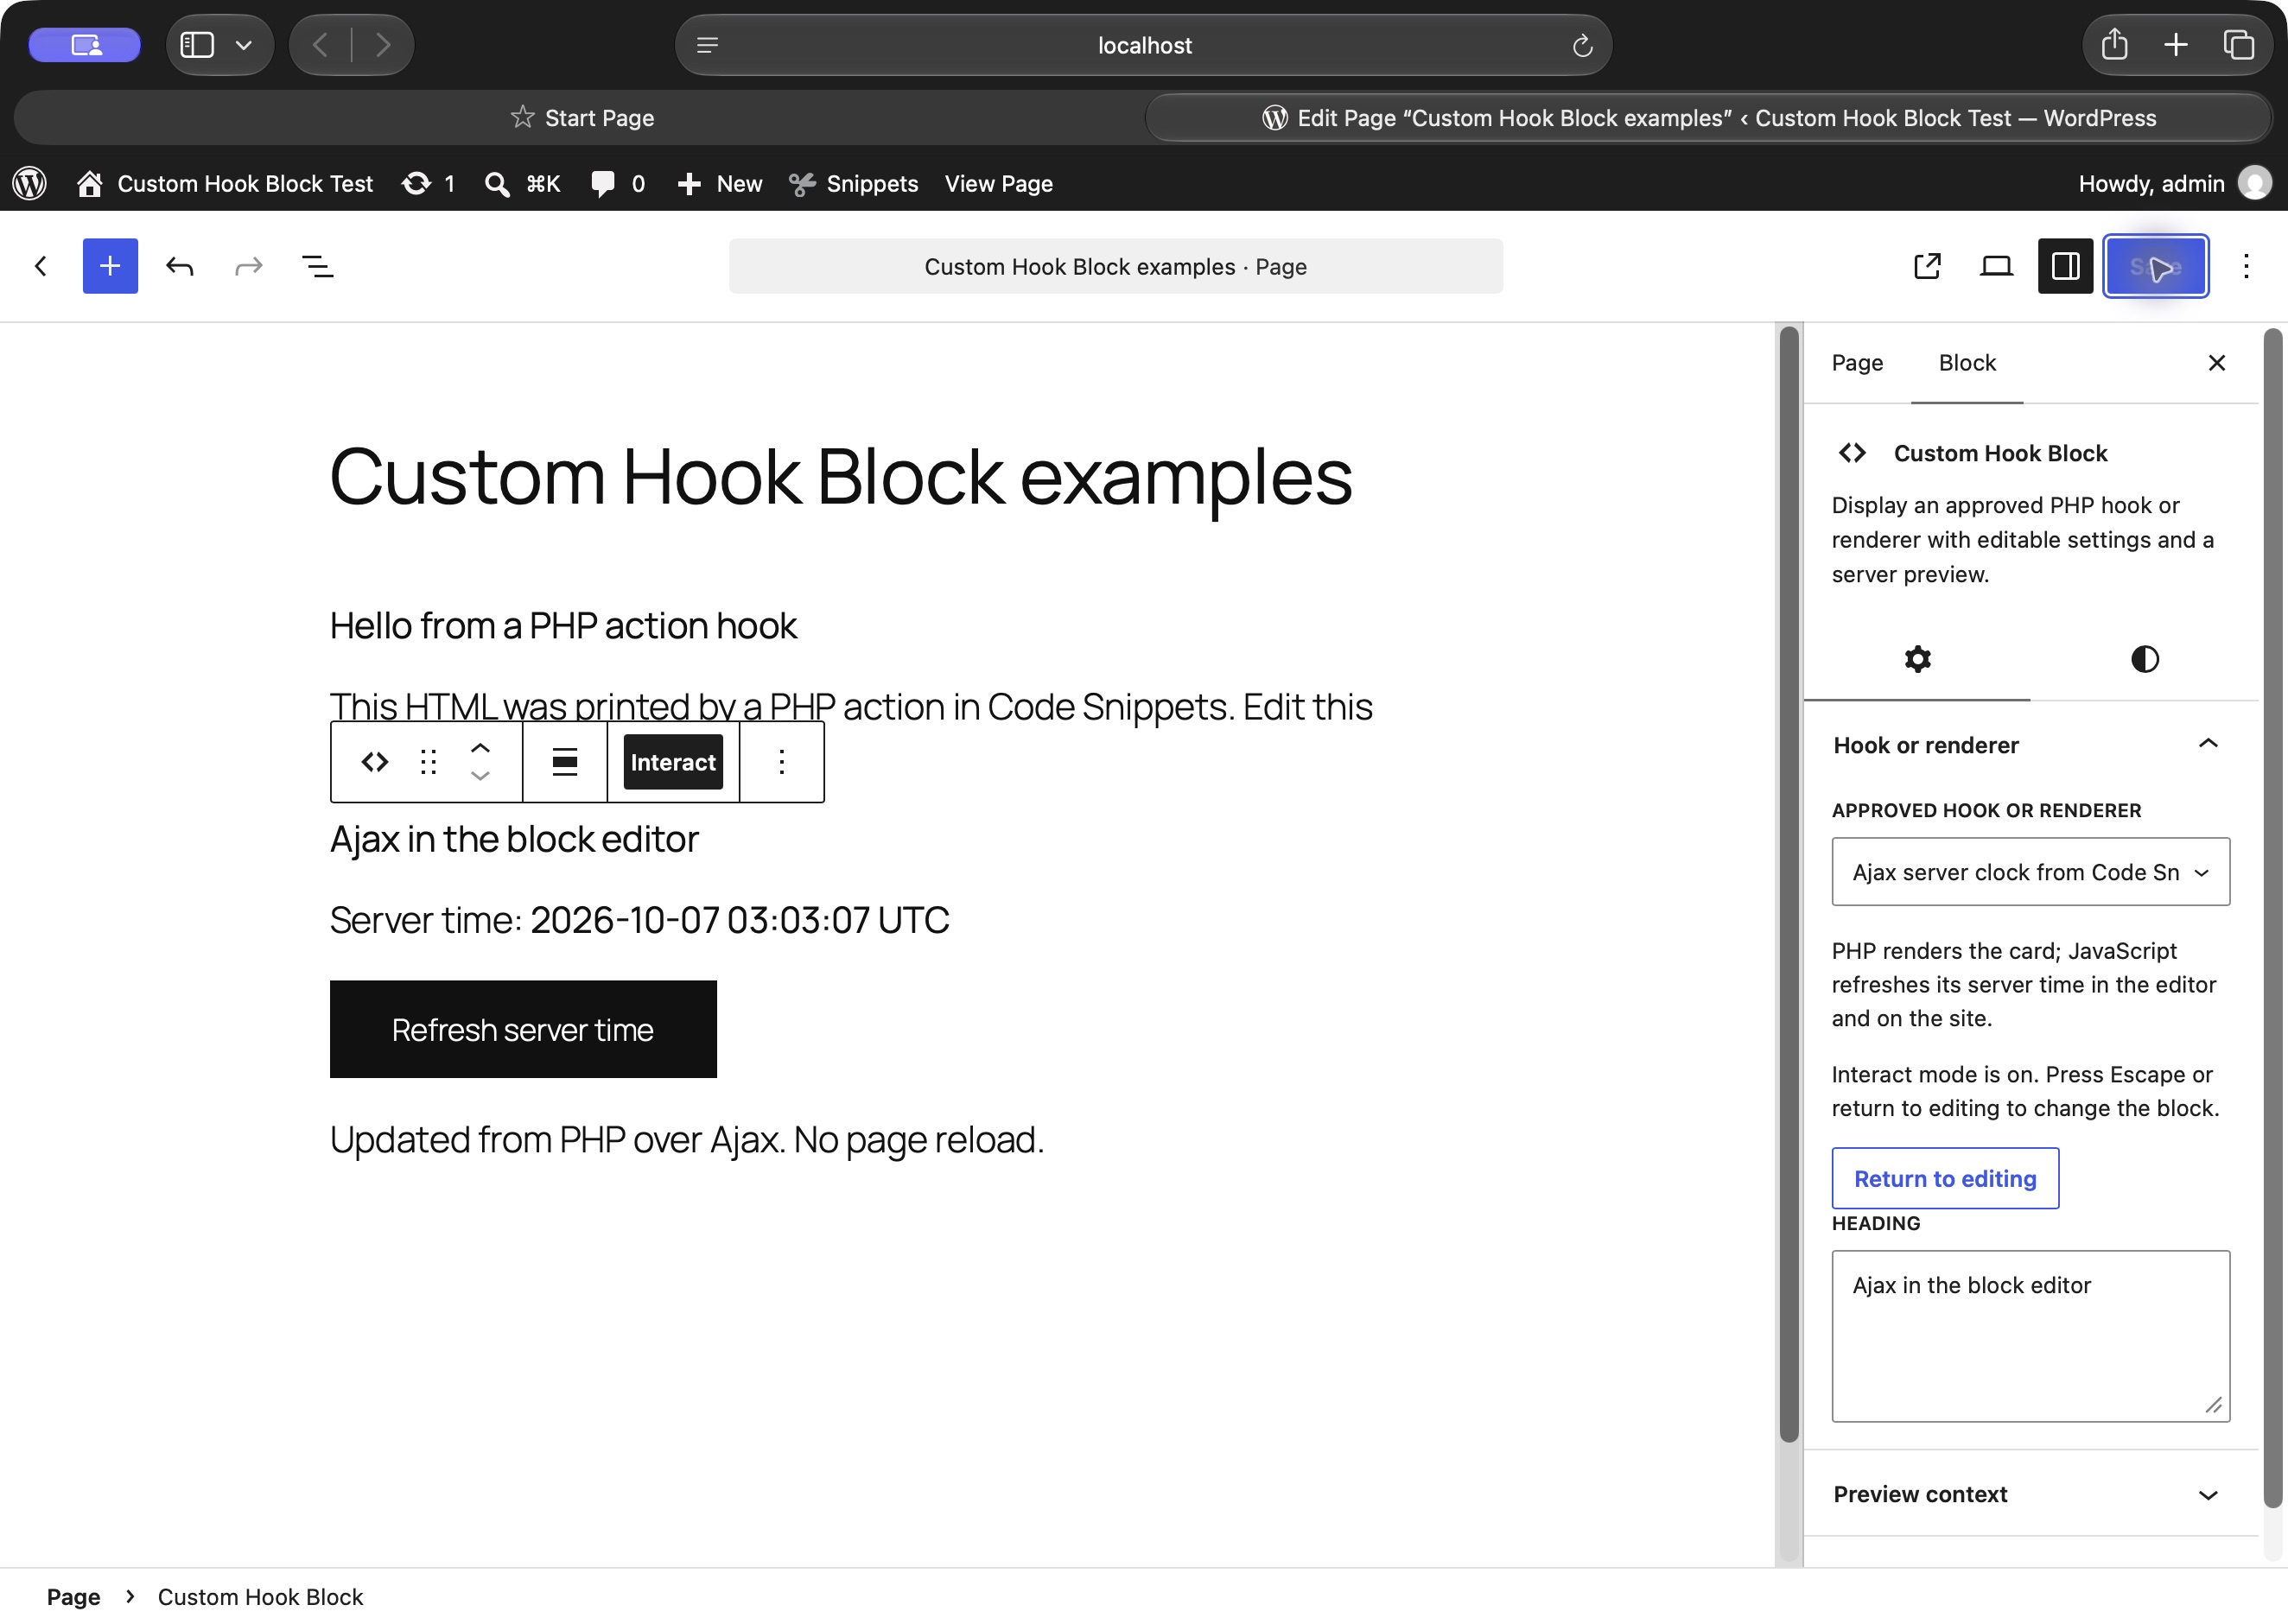This screenshot has width=2288, height=1624.
Task: Switch to the Block tab
Action: (x=1967, y=363)
